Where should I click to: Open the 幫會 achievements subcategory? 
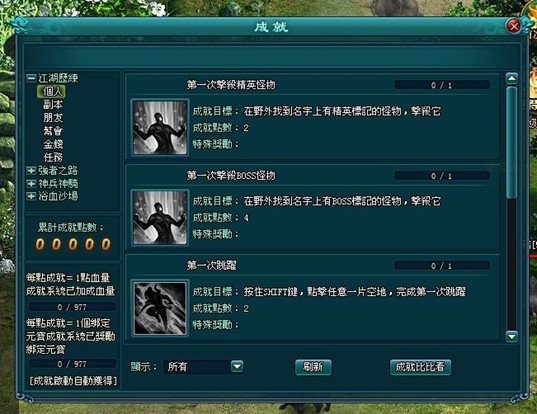click(x=53, y=131)
